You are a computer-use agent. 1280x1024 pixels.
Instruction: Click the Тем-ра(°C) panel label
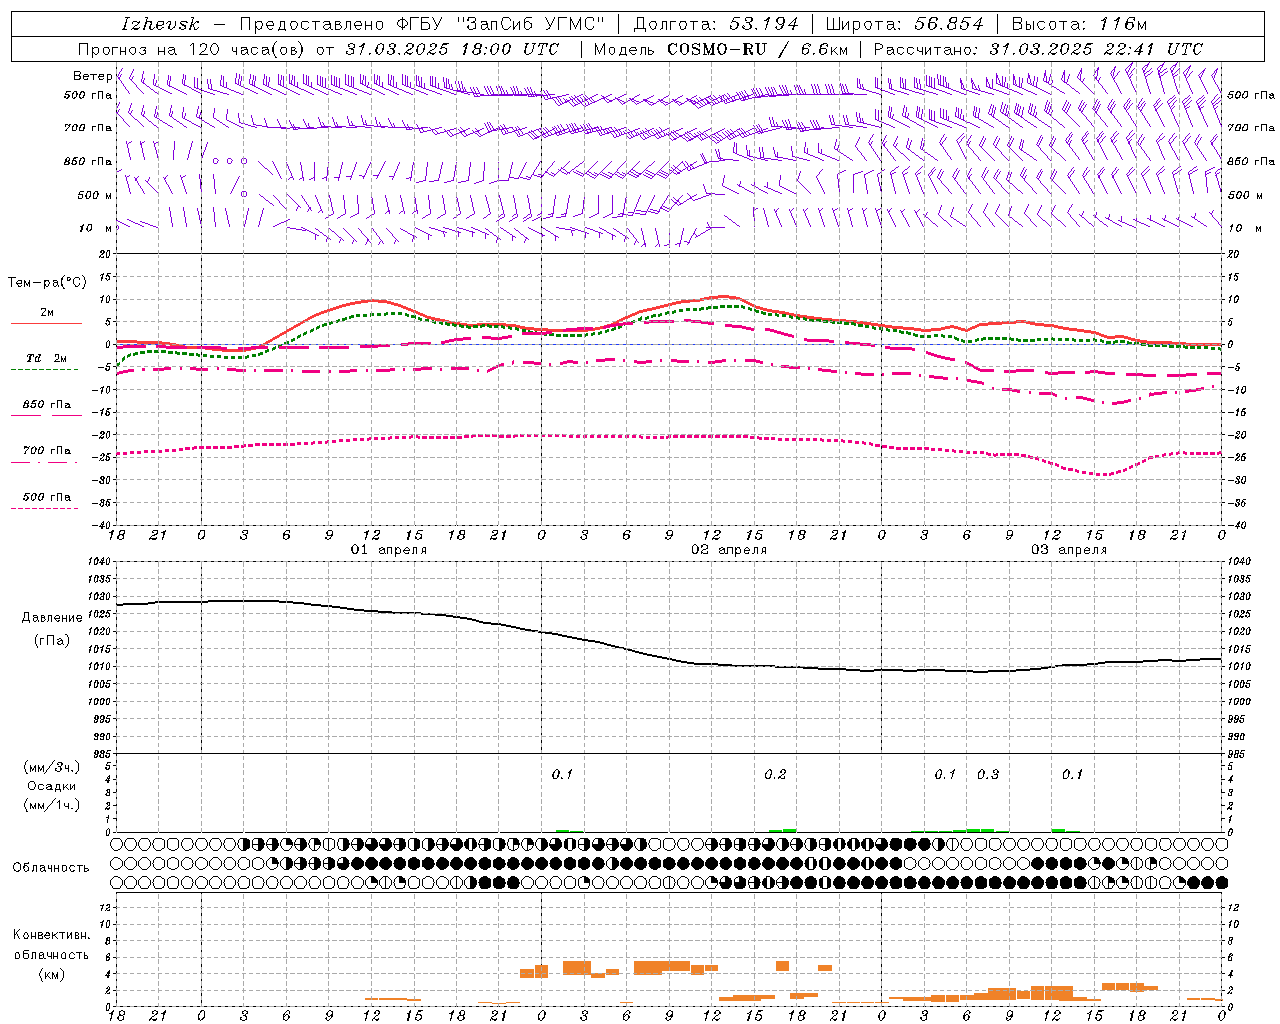pyautogui.click(x=47, y=283)
